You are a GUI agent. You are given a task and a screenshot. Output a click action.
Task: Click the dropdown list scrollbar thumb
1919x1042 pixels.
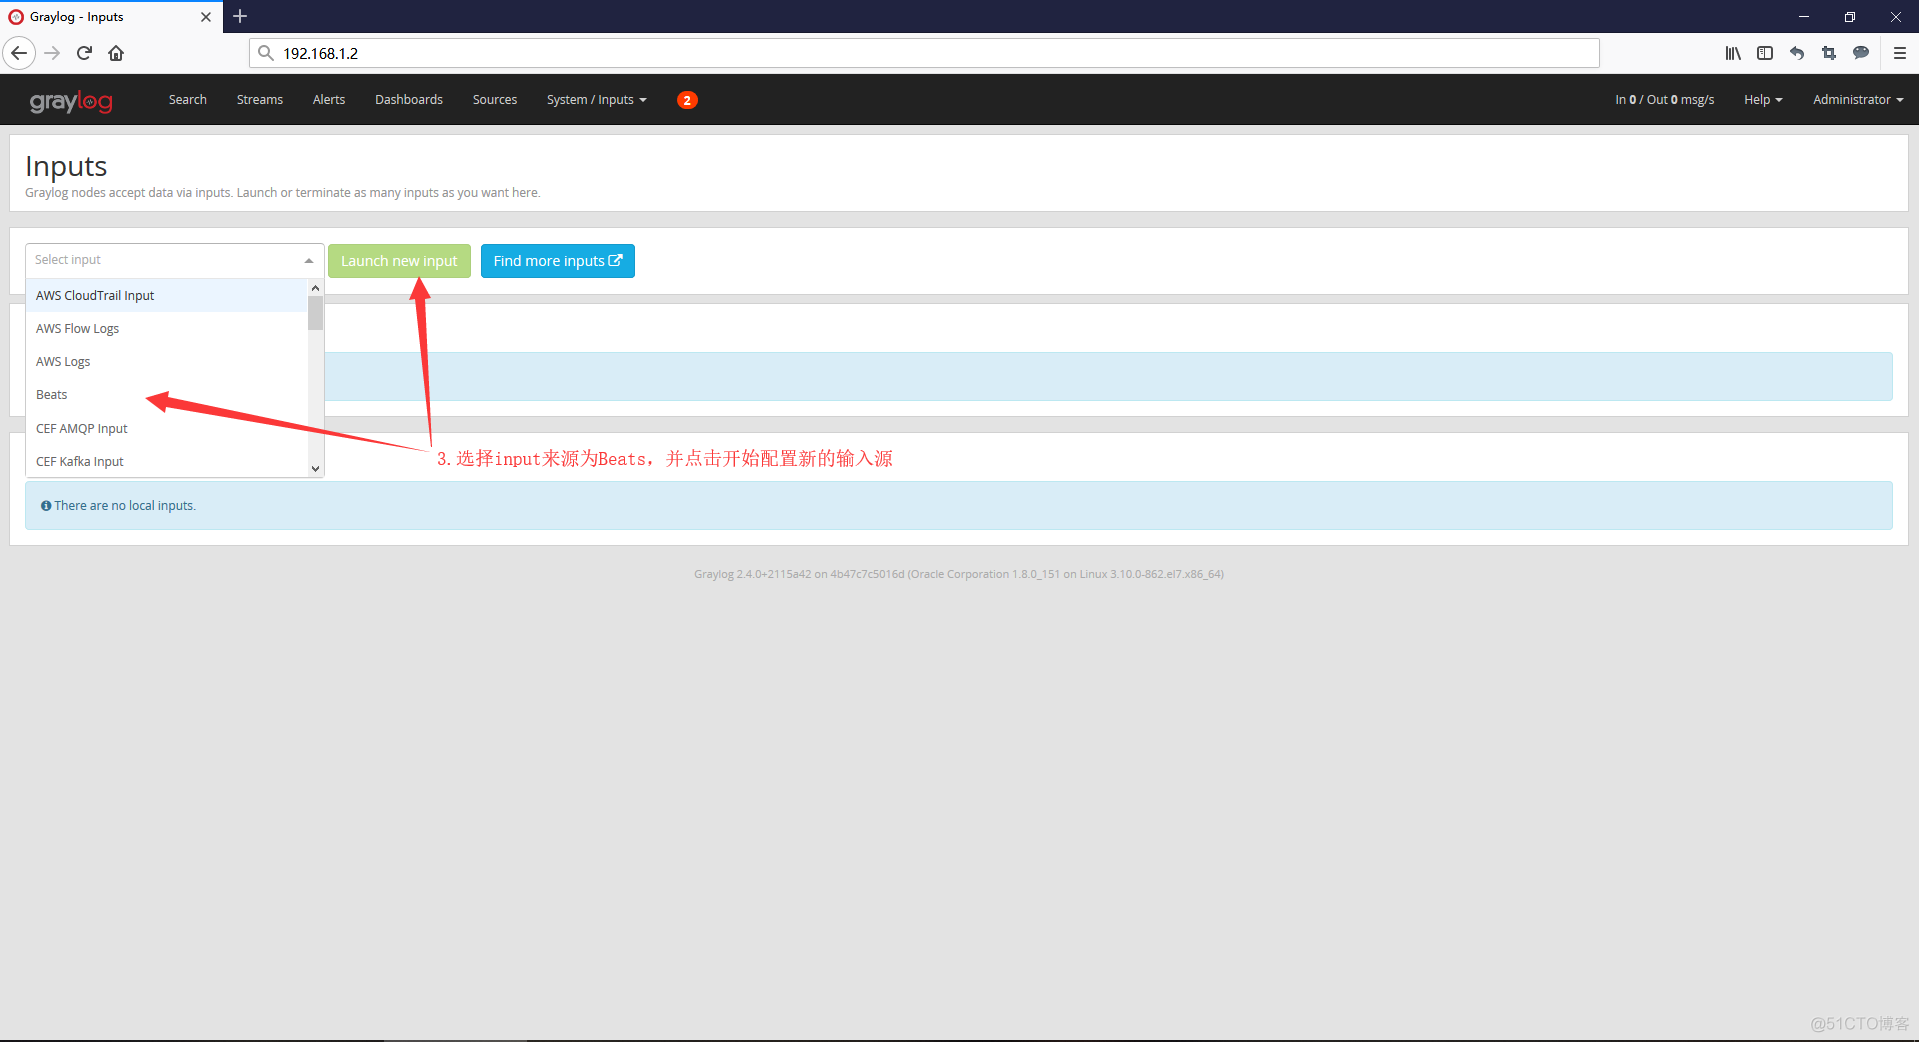[315, 314]
